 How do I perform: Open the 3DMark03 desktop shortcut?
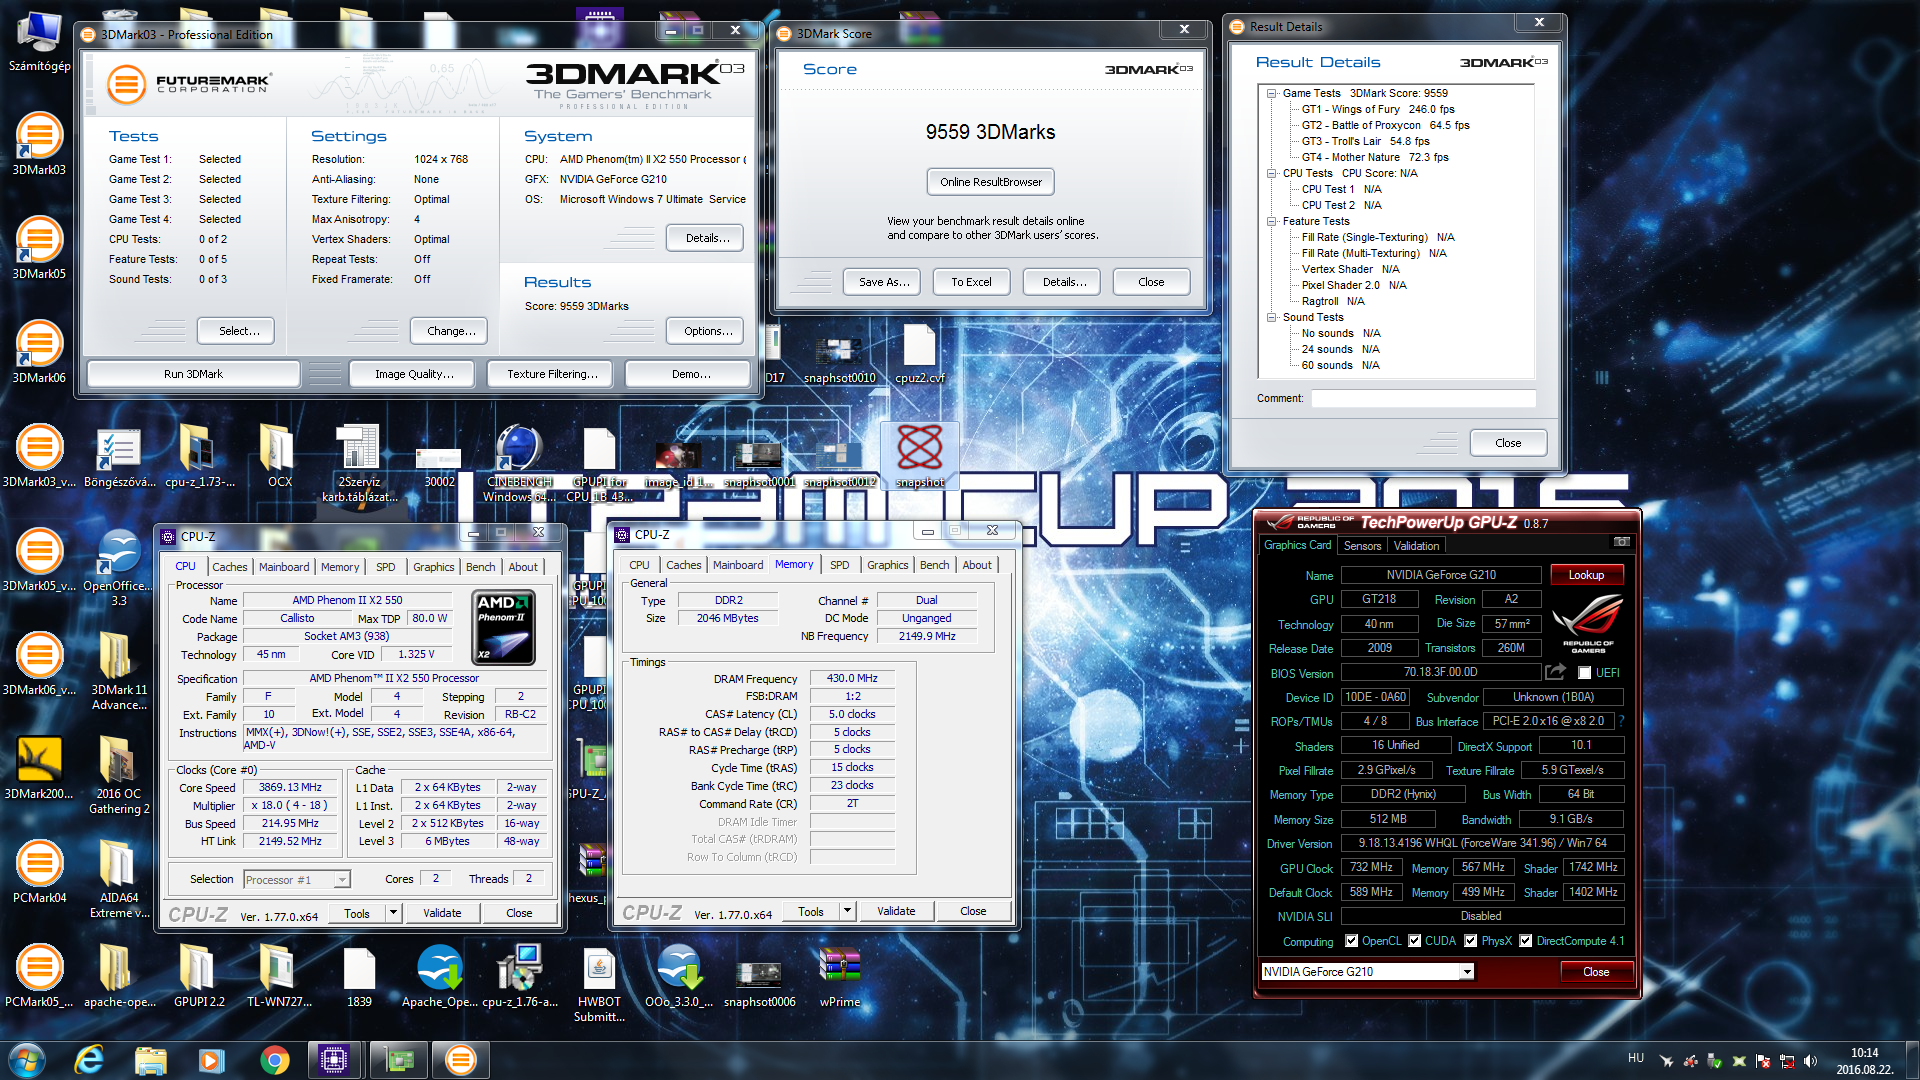39,146
